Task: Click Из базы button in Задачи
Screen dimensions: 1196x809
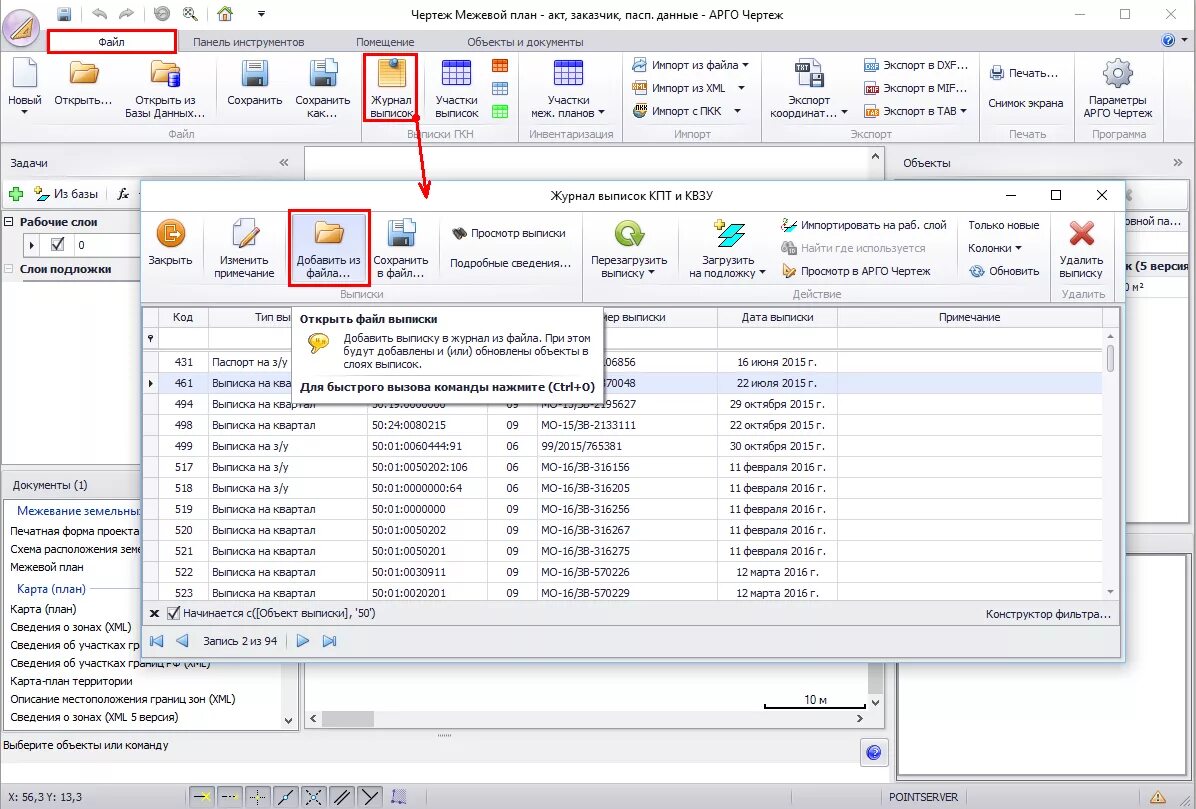Action: click(x=66, y=194)
